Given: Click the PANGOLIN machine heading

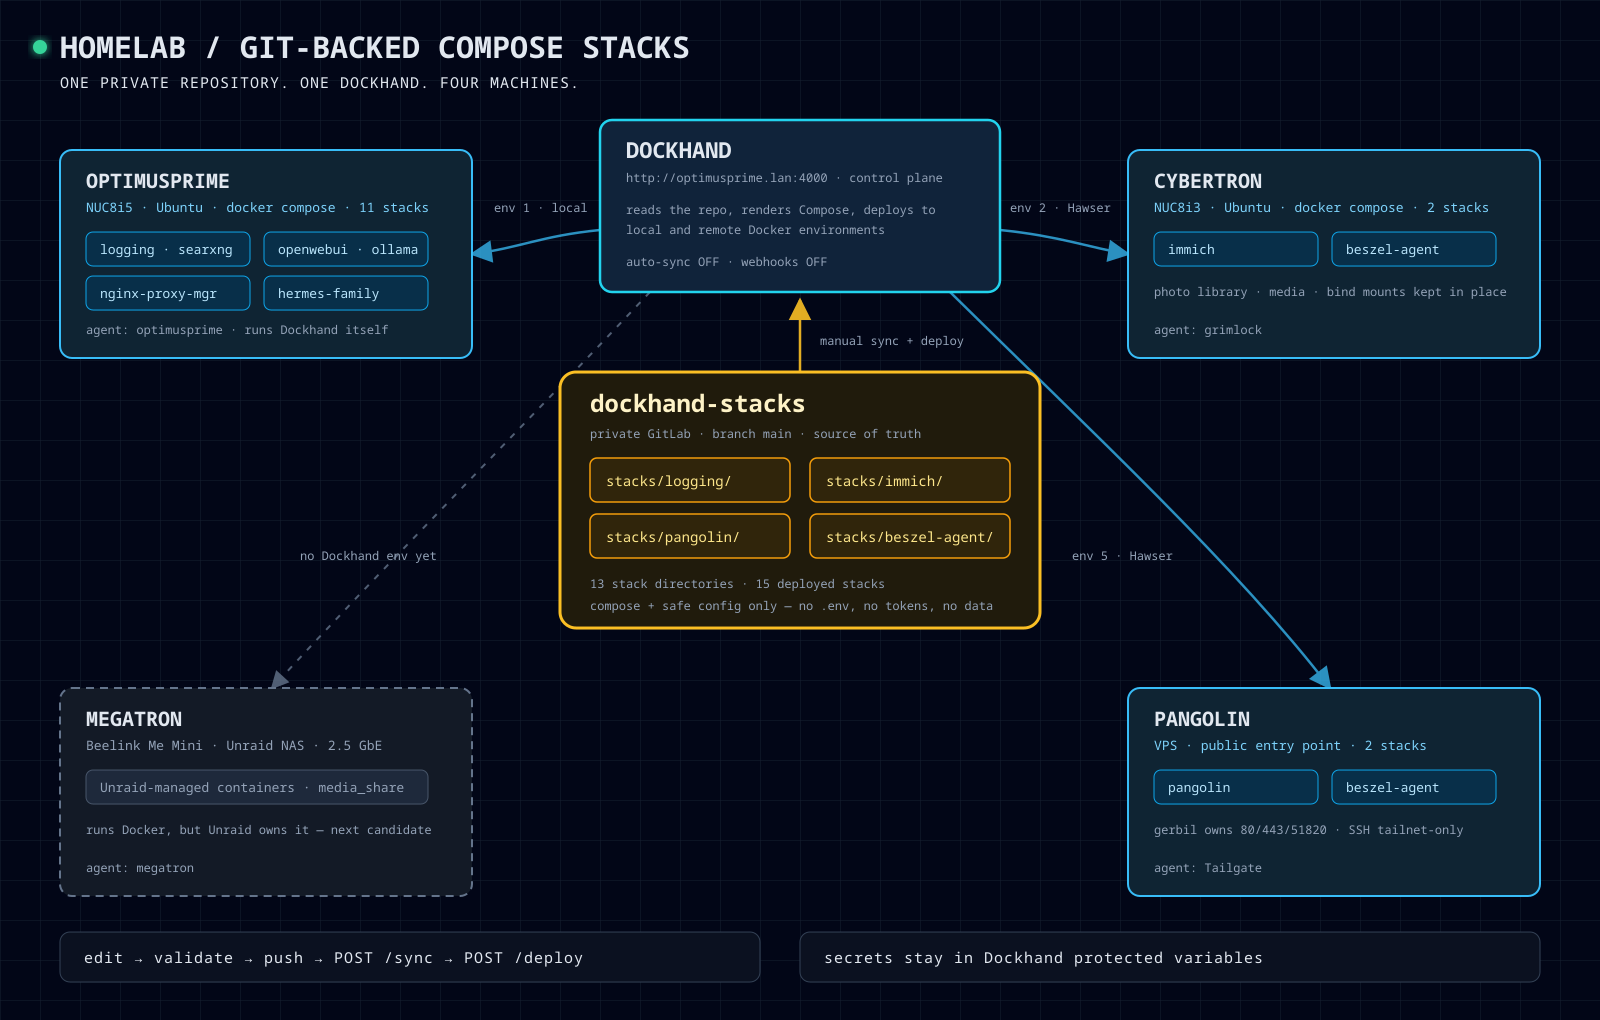Looking at the screenshot, I should tap(1202, 719).
